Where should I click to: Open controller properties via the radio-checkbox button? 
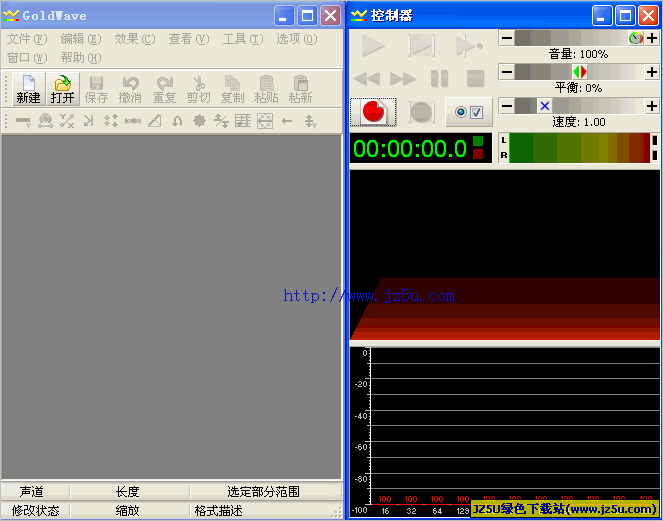tap(469, 112)
